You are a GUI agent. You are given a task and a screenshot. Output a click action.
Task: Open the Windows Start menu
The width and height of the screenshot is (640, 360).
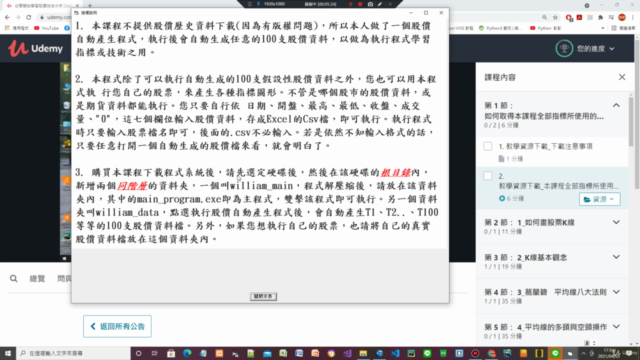tap(8, 353)
